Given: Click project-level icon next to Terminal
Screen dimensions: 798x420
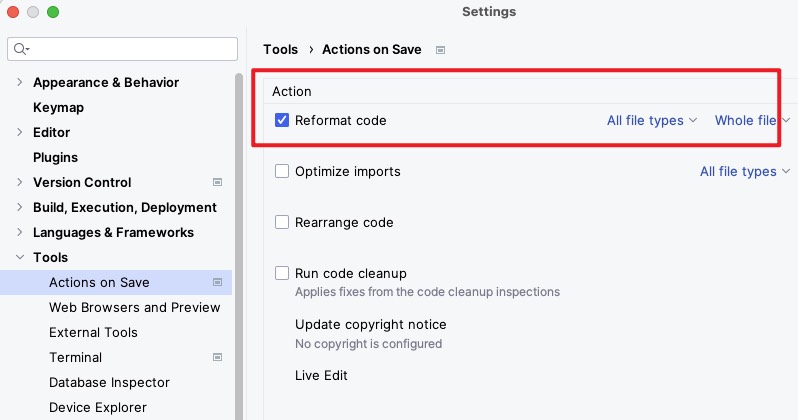Looking at the screenshot, I should coord(217,357).
